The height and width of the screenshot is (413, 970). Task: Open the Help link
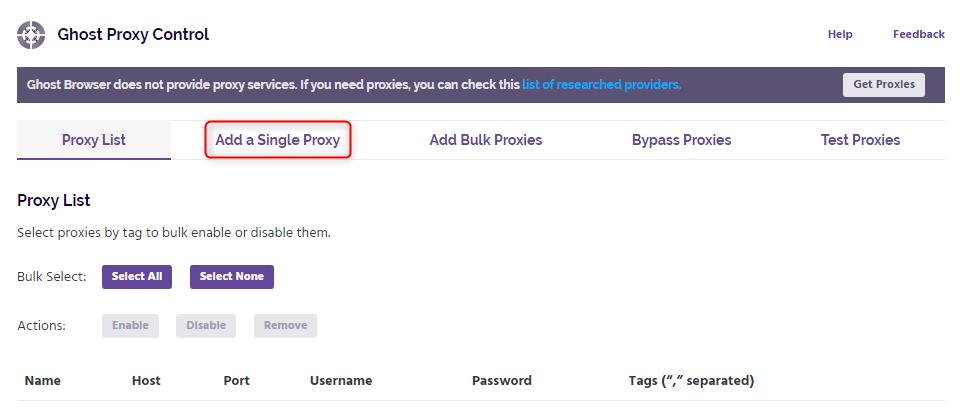point(840,35)
